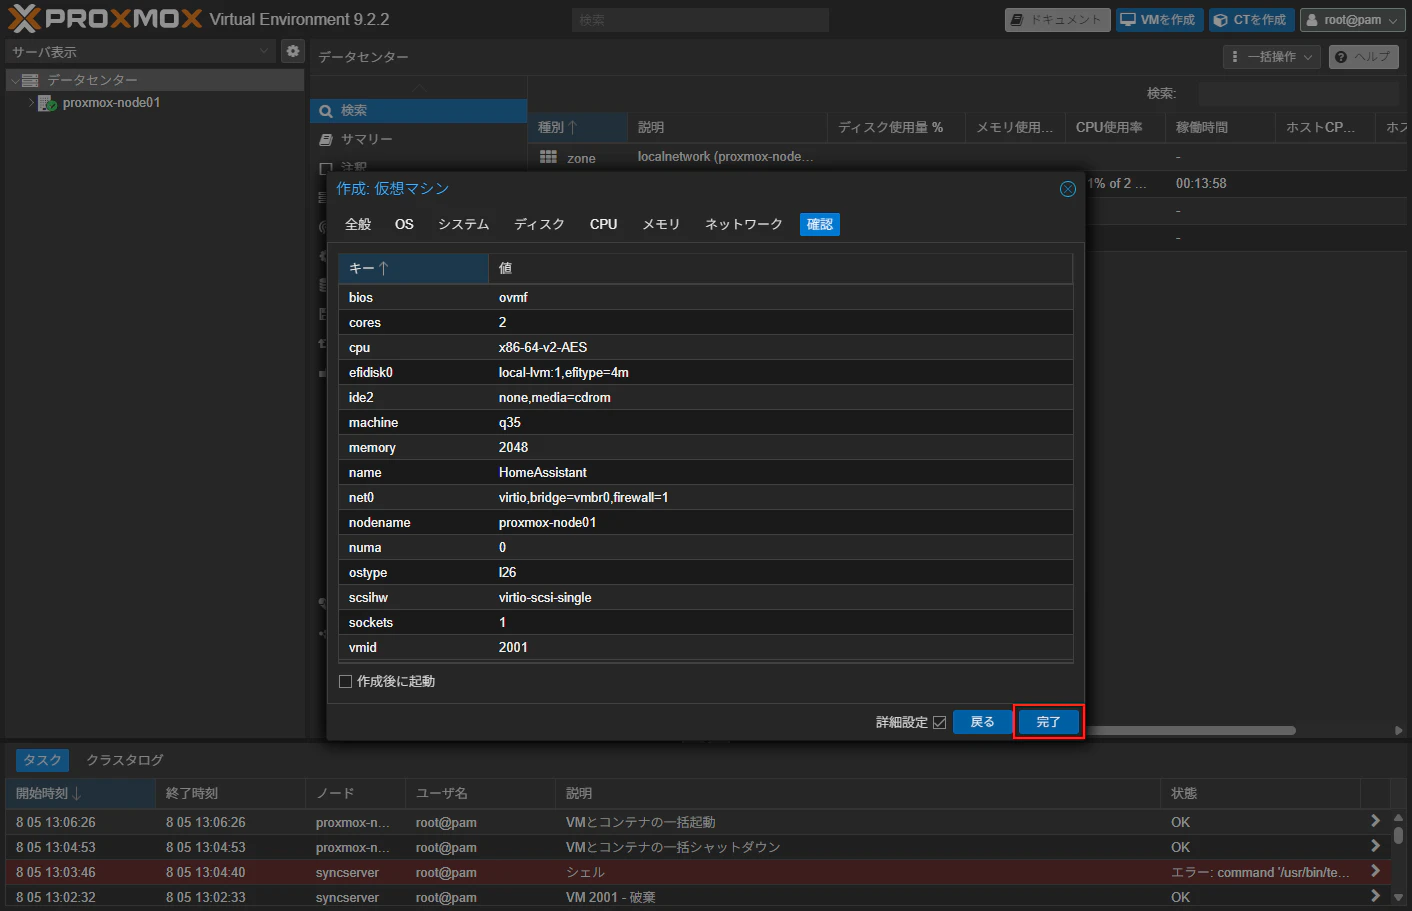The height and width of the screenshot is (911, 1412).
Task: Expand the proxmox-node01 tree node
Action: 31,103
